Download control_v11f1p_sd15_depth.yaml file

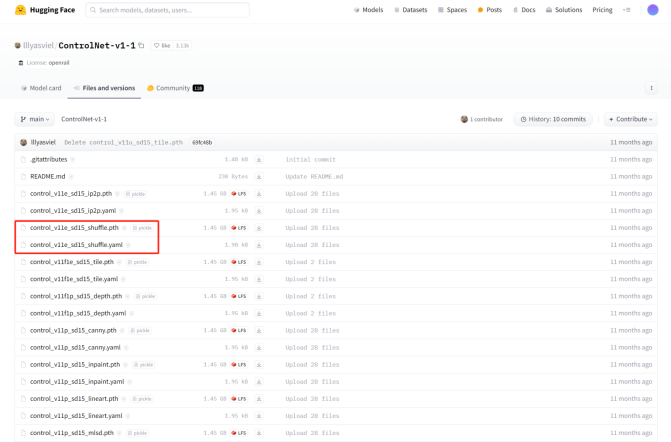point(259,314)
